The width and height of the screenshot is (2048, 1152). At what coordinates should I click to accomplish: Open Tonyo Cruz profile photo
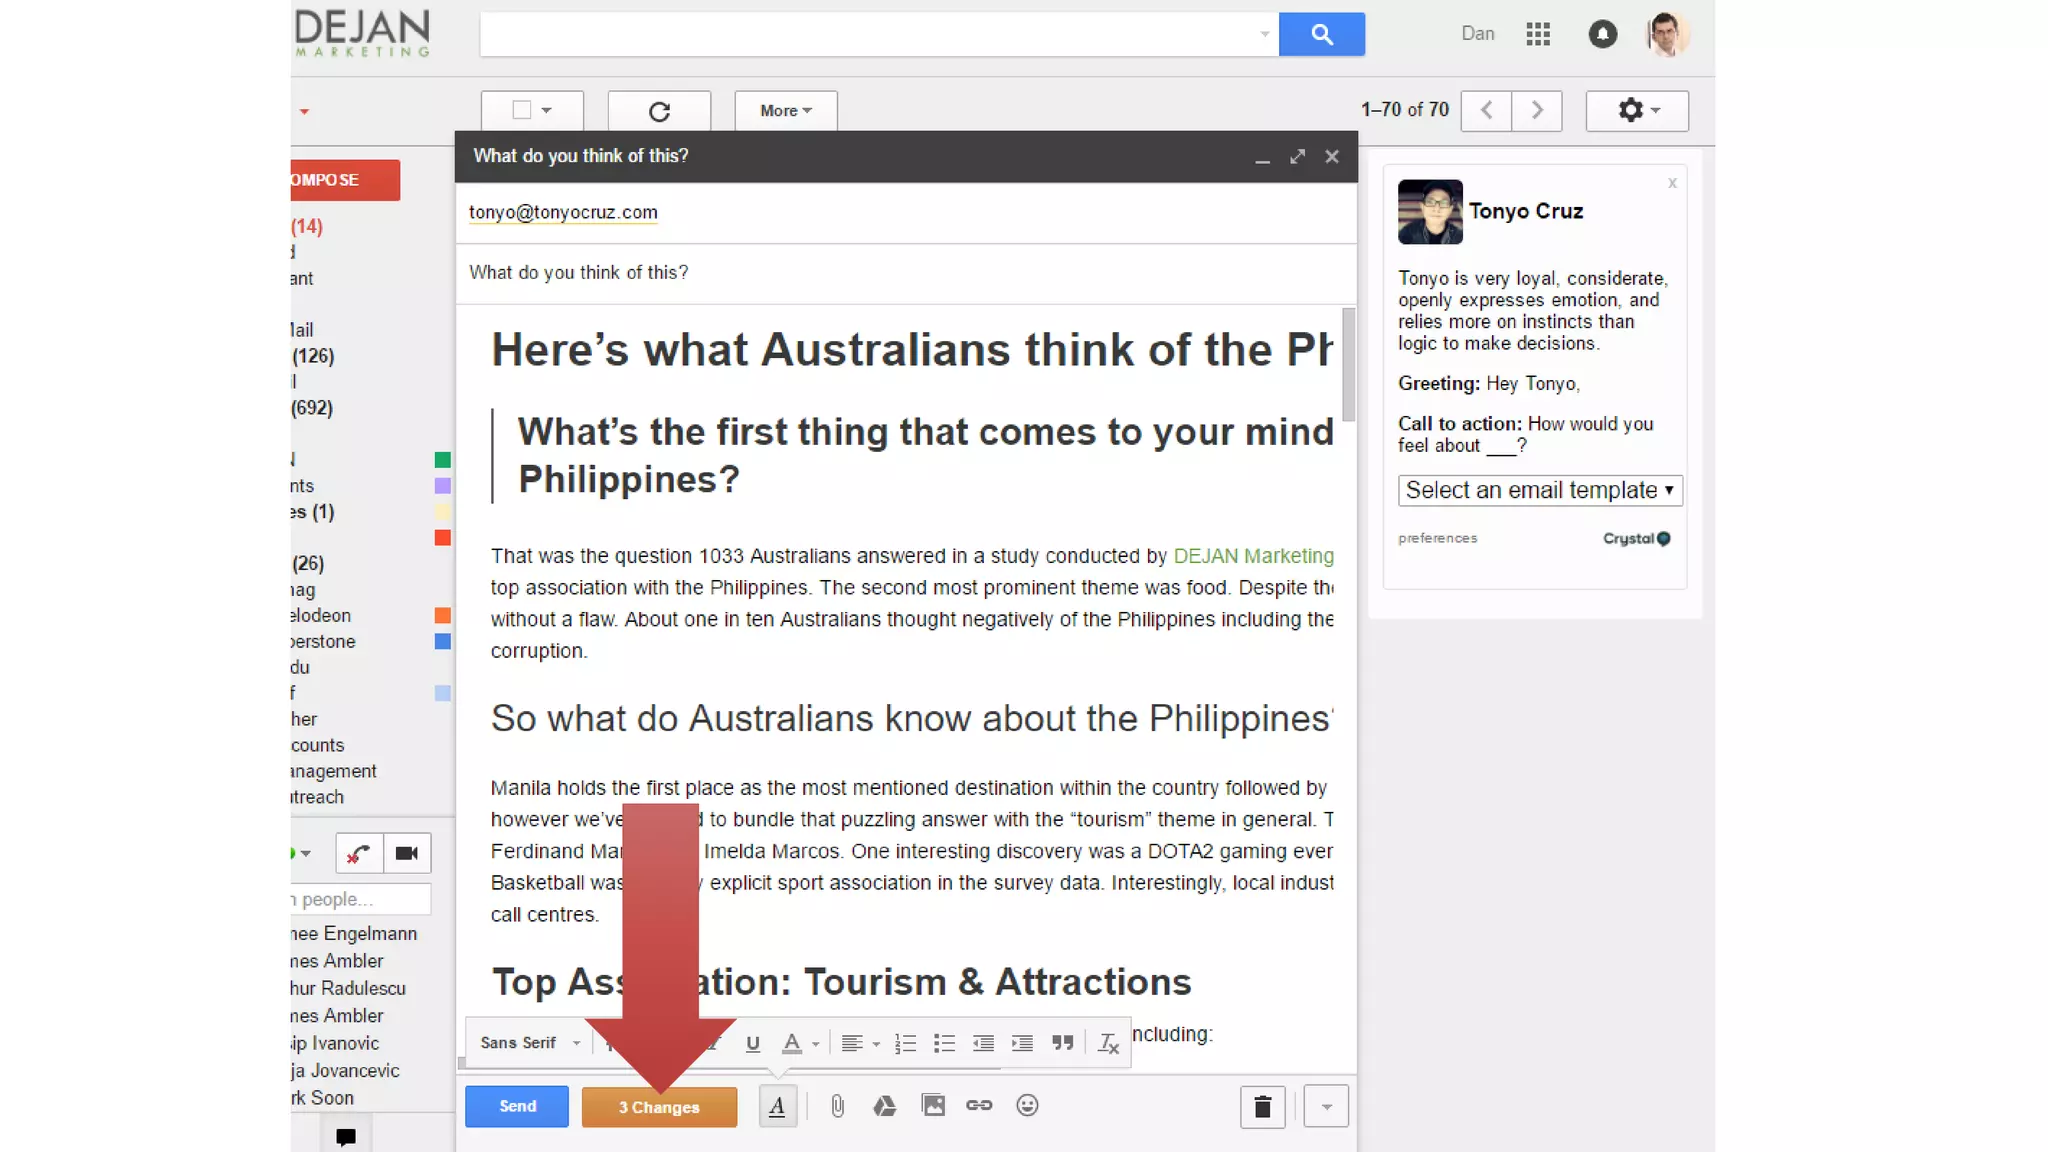pos(1430,212)
